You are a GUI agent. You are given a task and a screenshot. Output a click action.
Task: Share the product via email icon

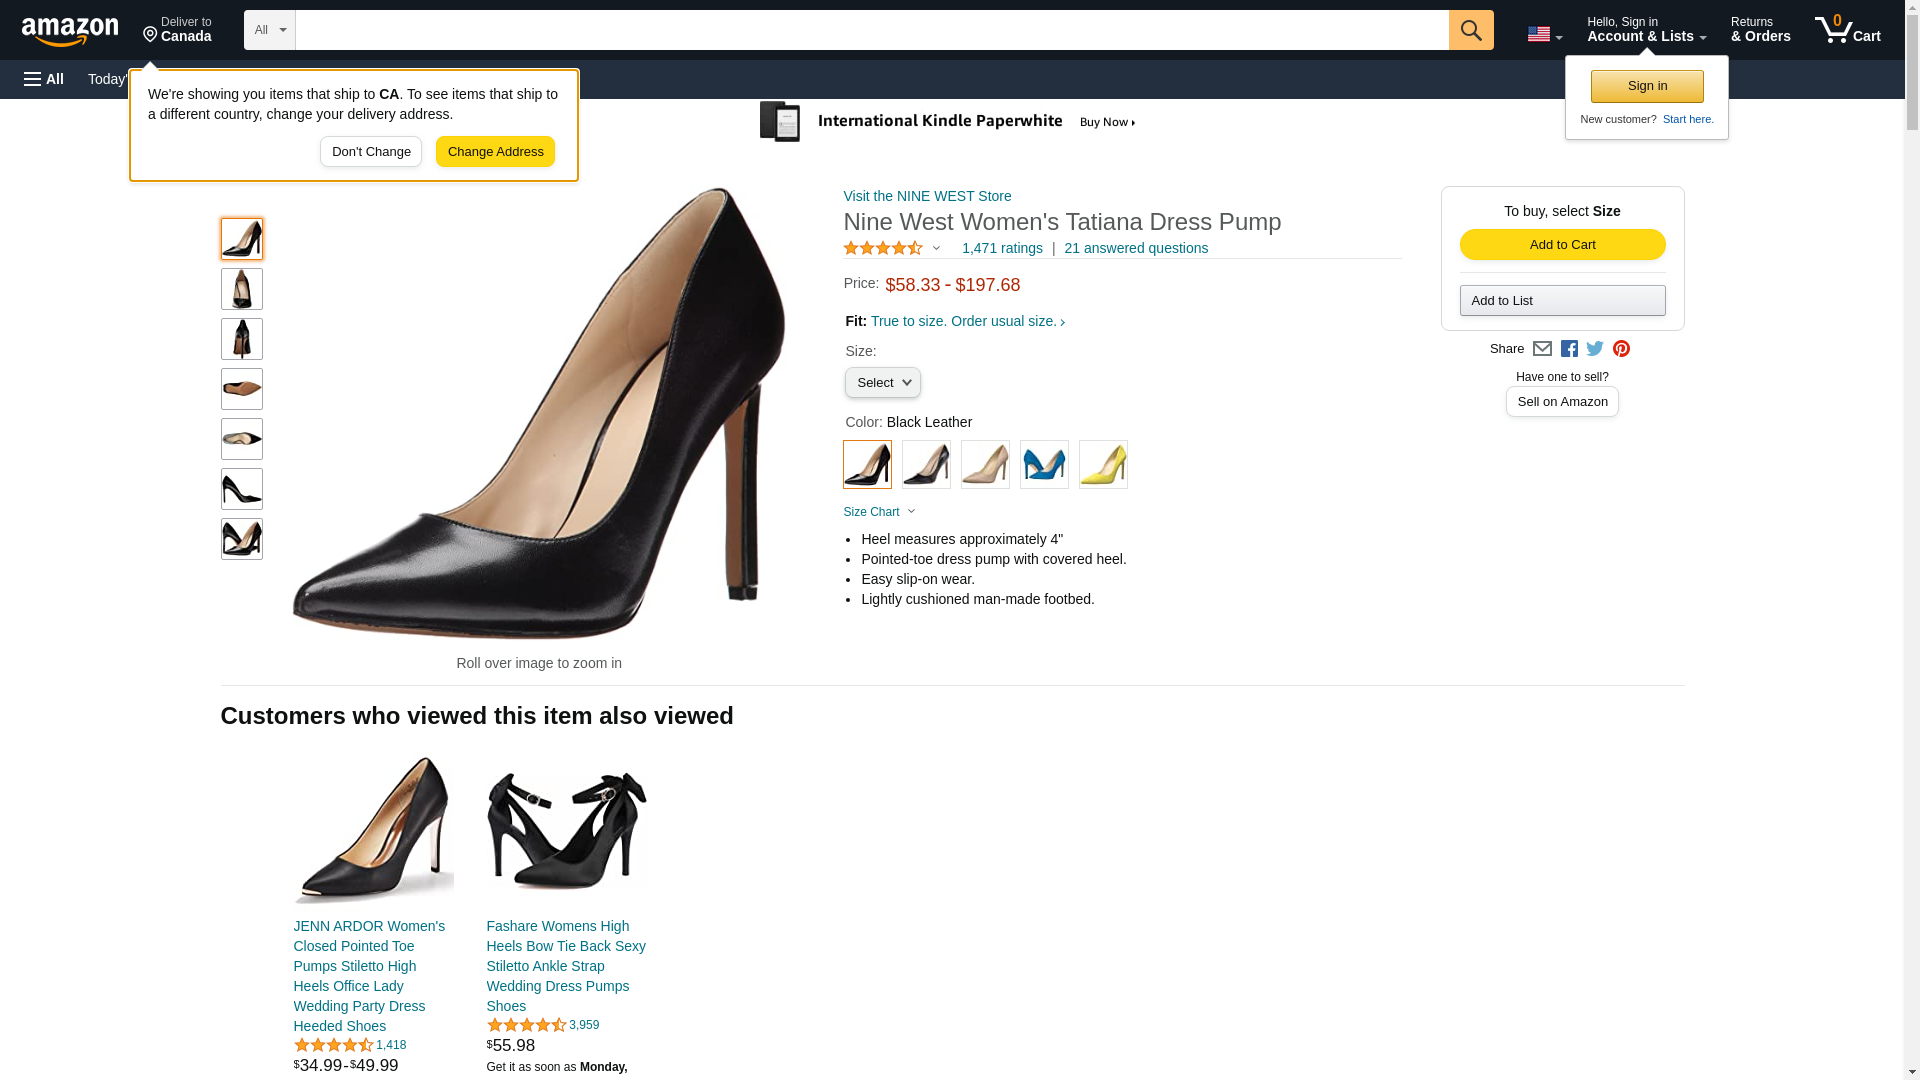1542,349
